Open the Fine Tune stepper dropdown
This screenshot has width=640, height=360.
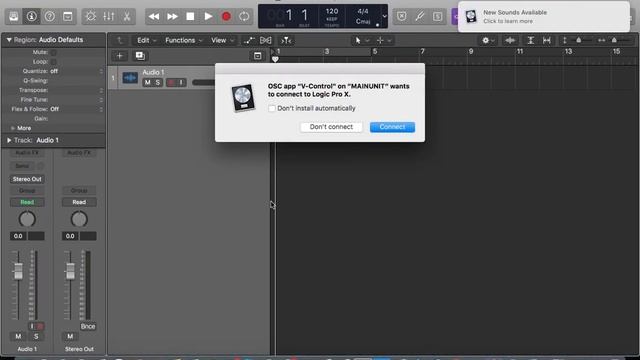(x=101, y=100)
